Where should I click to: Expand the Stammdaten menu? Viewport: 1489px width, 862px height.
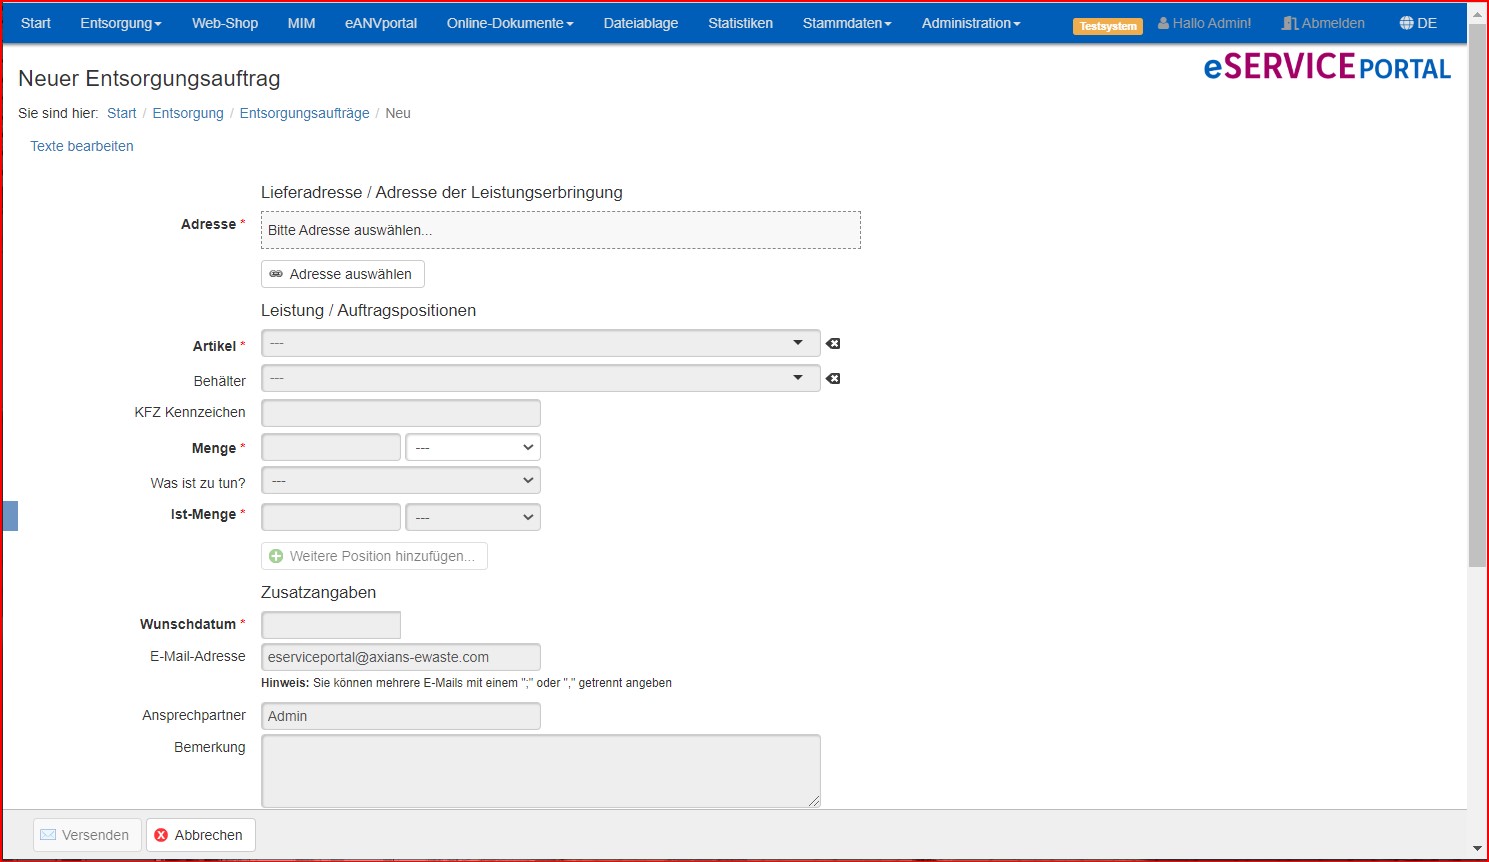pyautogui.click(x=847, y=23)
